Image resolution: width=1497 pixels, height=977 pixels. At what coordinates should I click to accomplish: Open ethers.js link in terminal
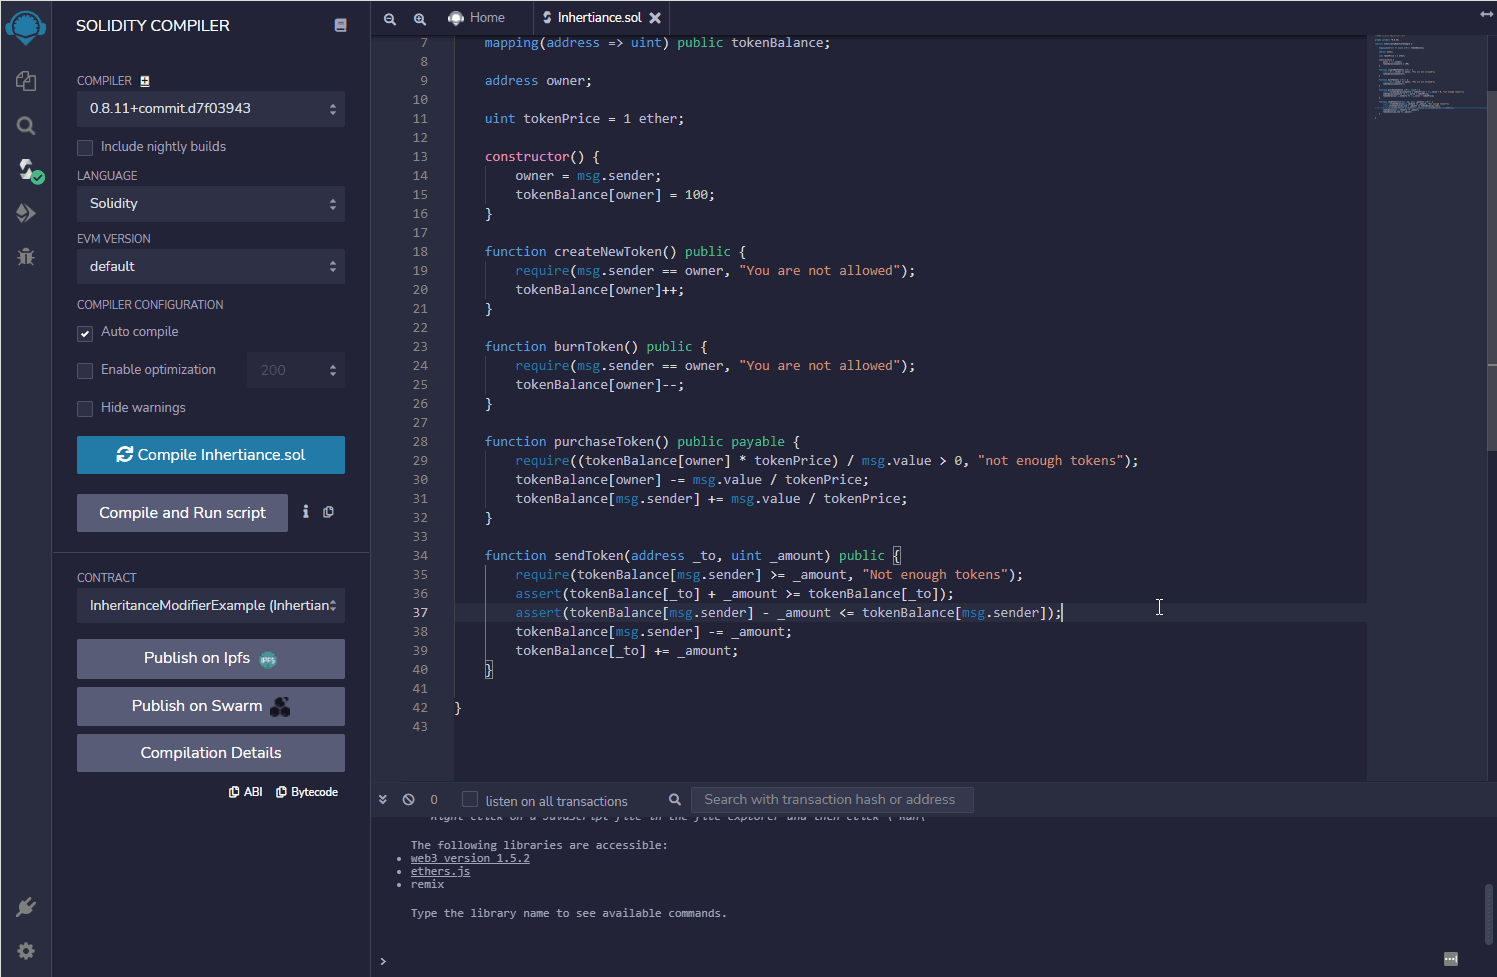pyautogui.click(x=440, y=871)
